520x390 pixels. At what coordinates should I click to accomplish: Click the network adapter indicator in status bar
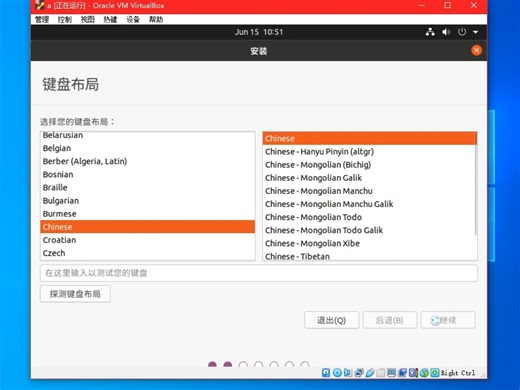tap(359, 373)
